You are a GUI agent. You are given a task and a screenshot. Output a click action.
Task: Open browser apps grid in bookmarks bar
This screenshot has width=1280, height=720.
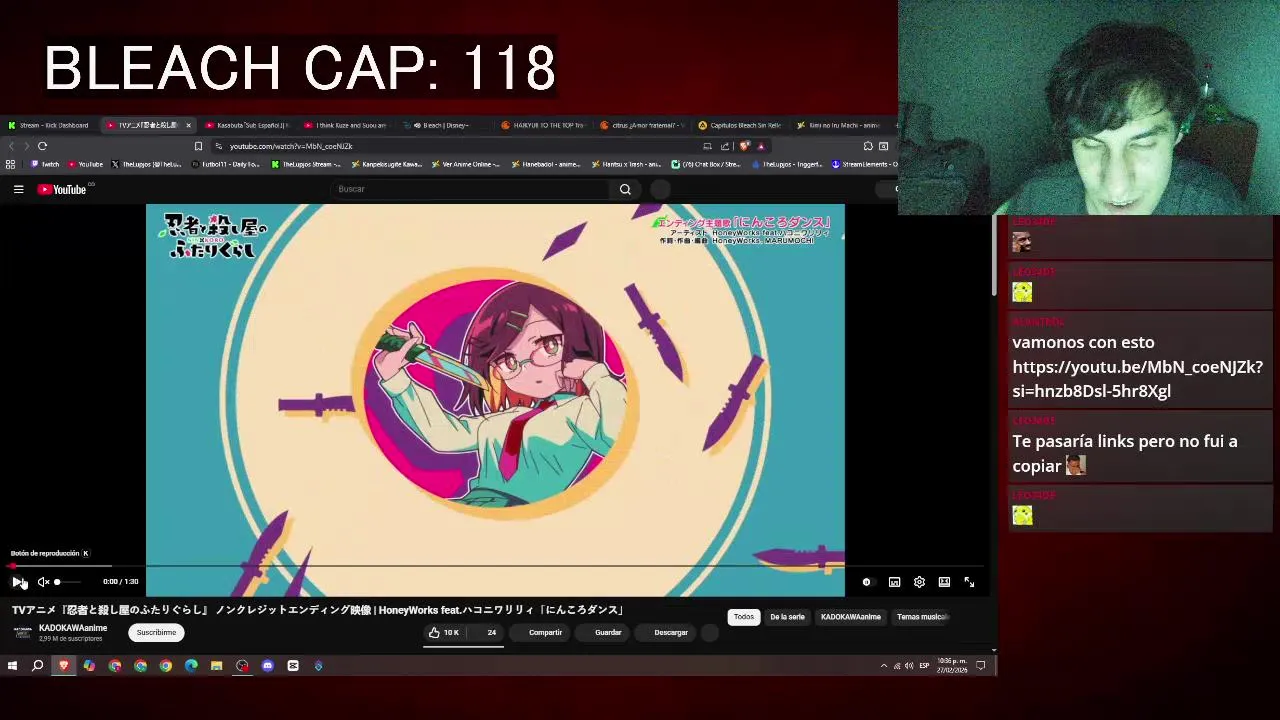click(x=10, y=164)
